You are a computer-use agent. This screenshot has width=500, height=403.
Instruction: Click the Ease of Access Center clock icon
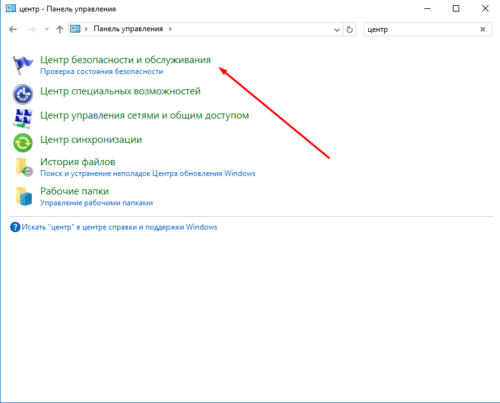pos(23,94)
